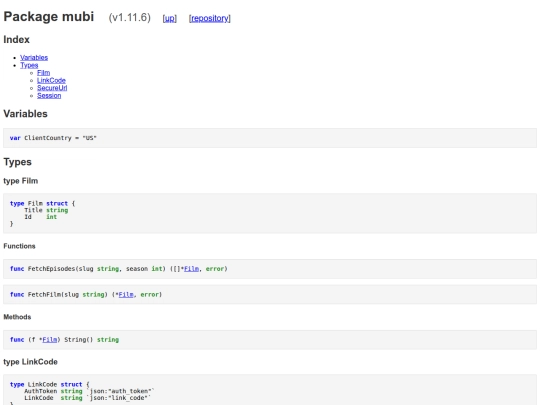Click the v1.11.6 version label
540x405 pixels.
click(129, 18)
